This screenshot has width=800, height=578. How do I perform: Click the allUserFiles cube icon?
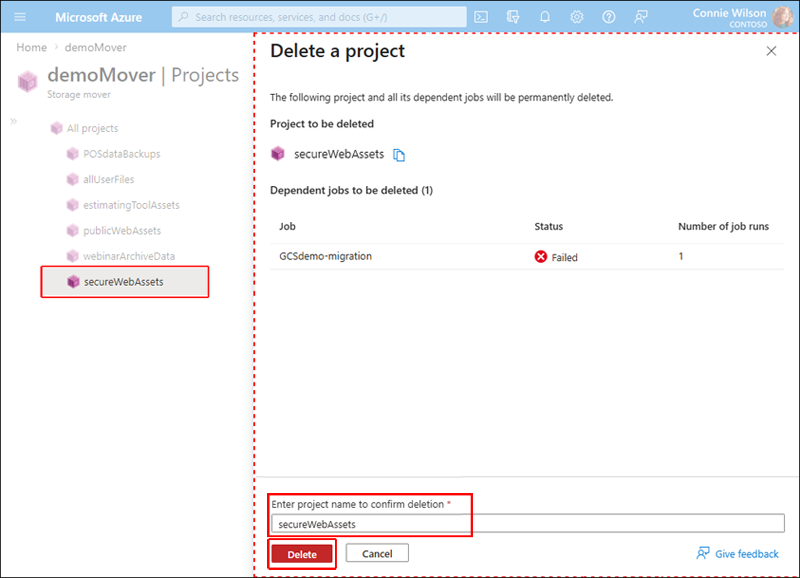point(72,179)
